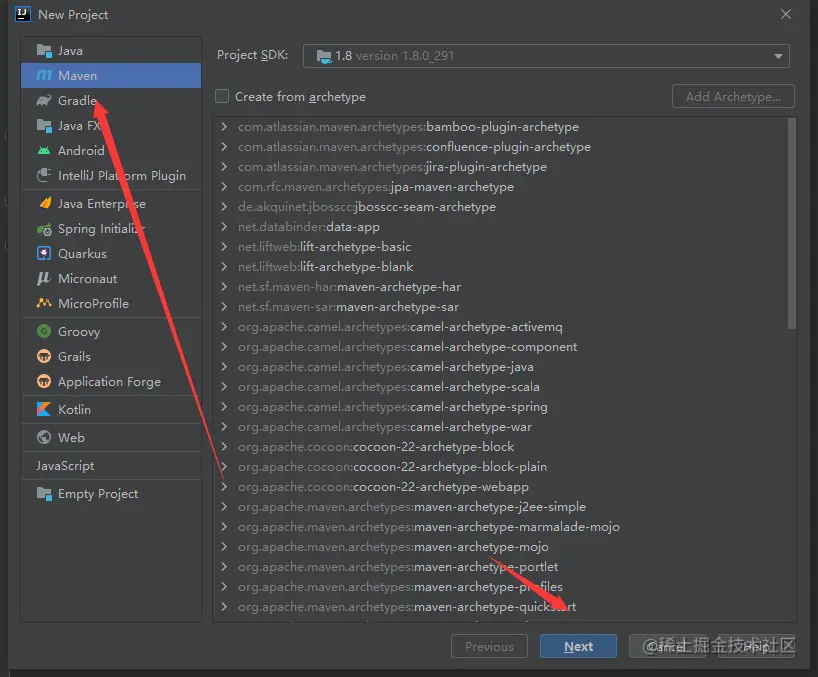The width and height of the screenshot is (818, 677).
Task: Choose Java Enterprise in the list
Action: click(x=111, y=203)
